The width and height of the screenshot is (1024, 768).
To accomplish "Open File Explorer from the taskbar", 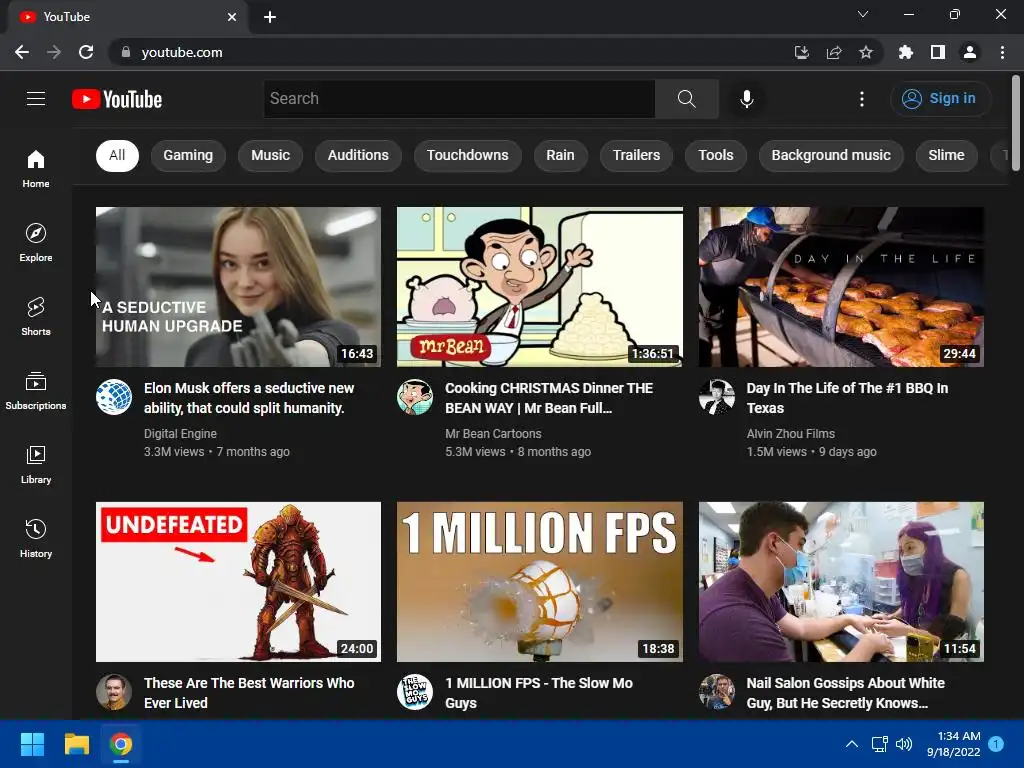I will (76, 744).
